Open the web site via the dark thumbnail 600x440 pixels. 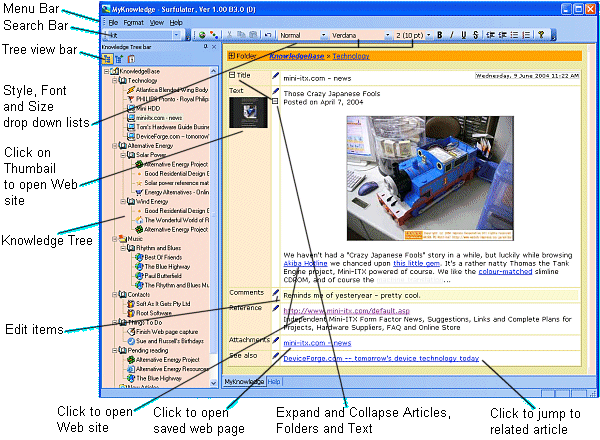[x=248, y=112]
